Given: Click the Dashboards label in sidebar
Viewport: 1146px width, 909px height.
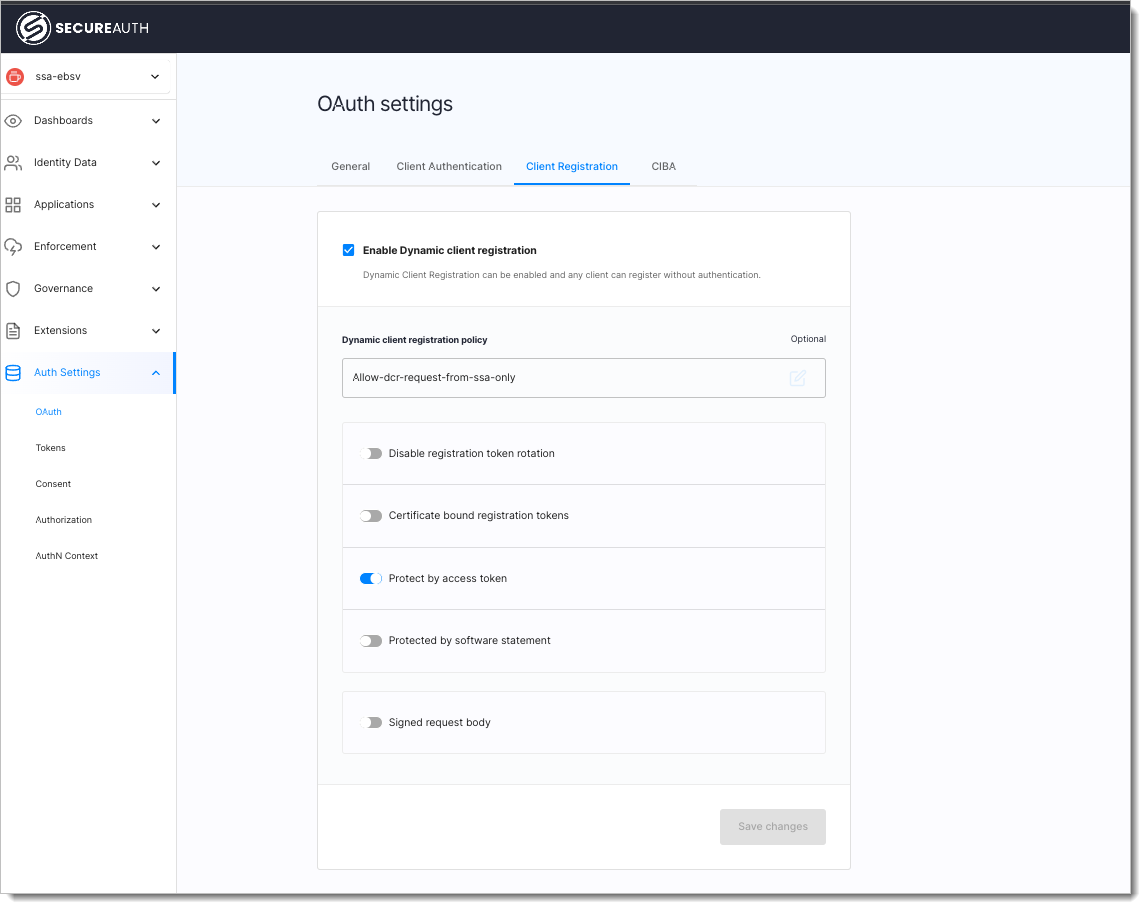Looking at the screenshot, I should click(x=64, y=121).
